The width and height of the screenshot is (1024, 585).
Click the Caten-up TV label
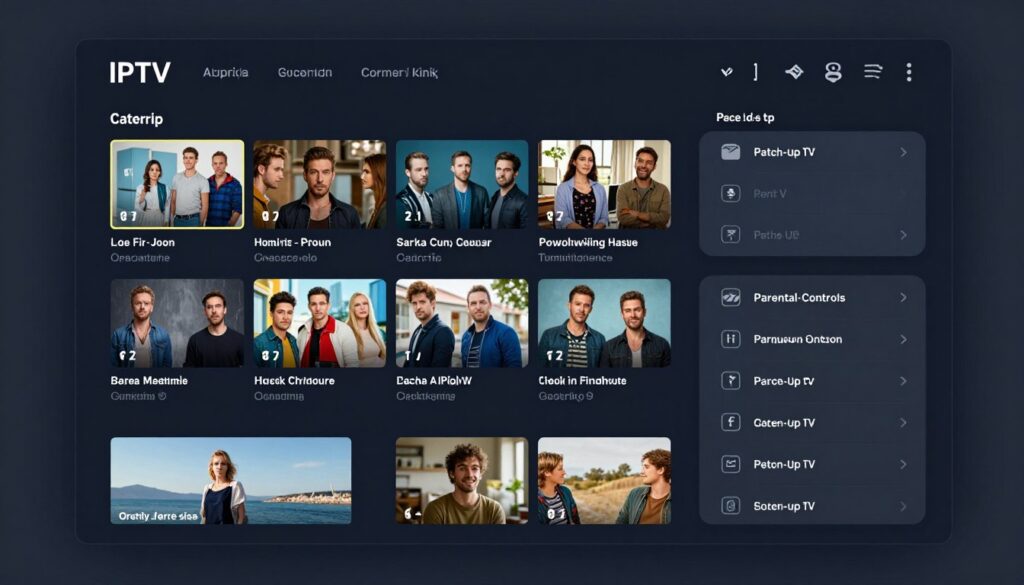tap(784, 422)
